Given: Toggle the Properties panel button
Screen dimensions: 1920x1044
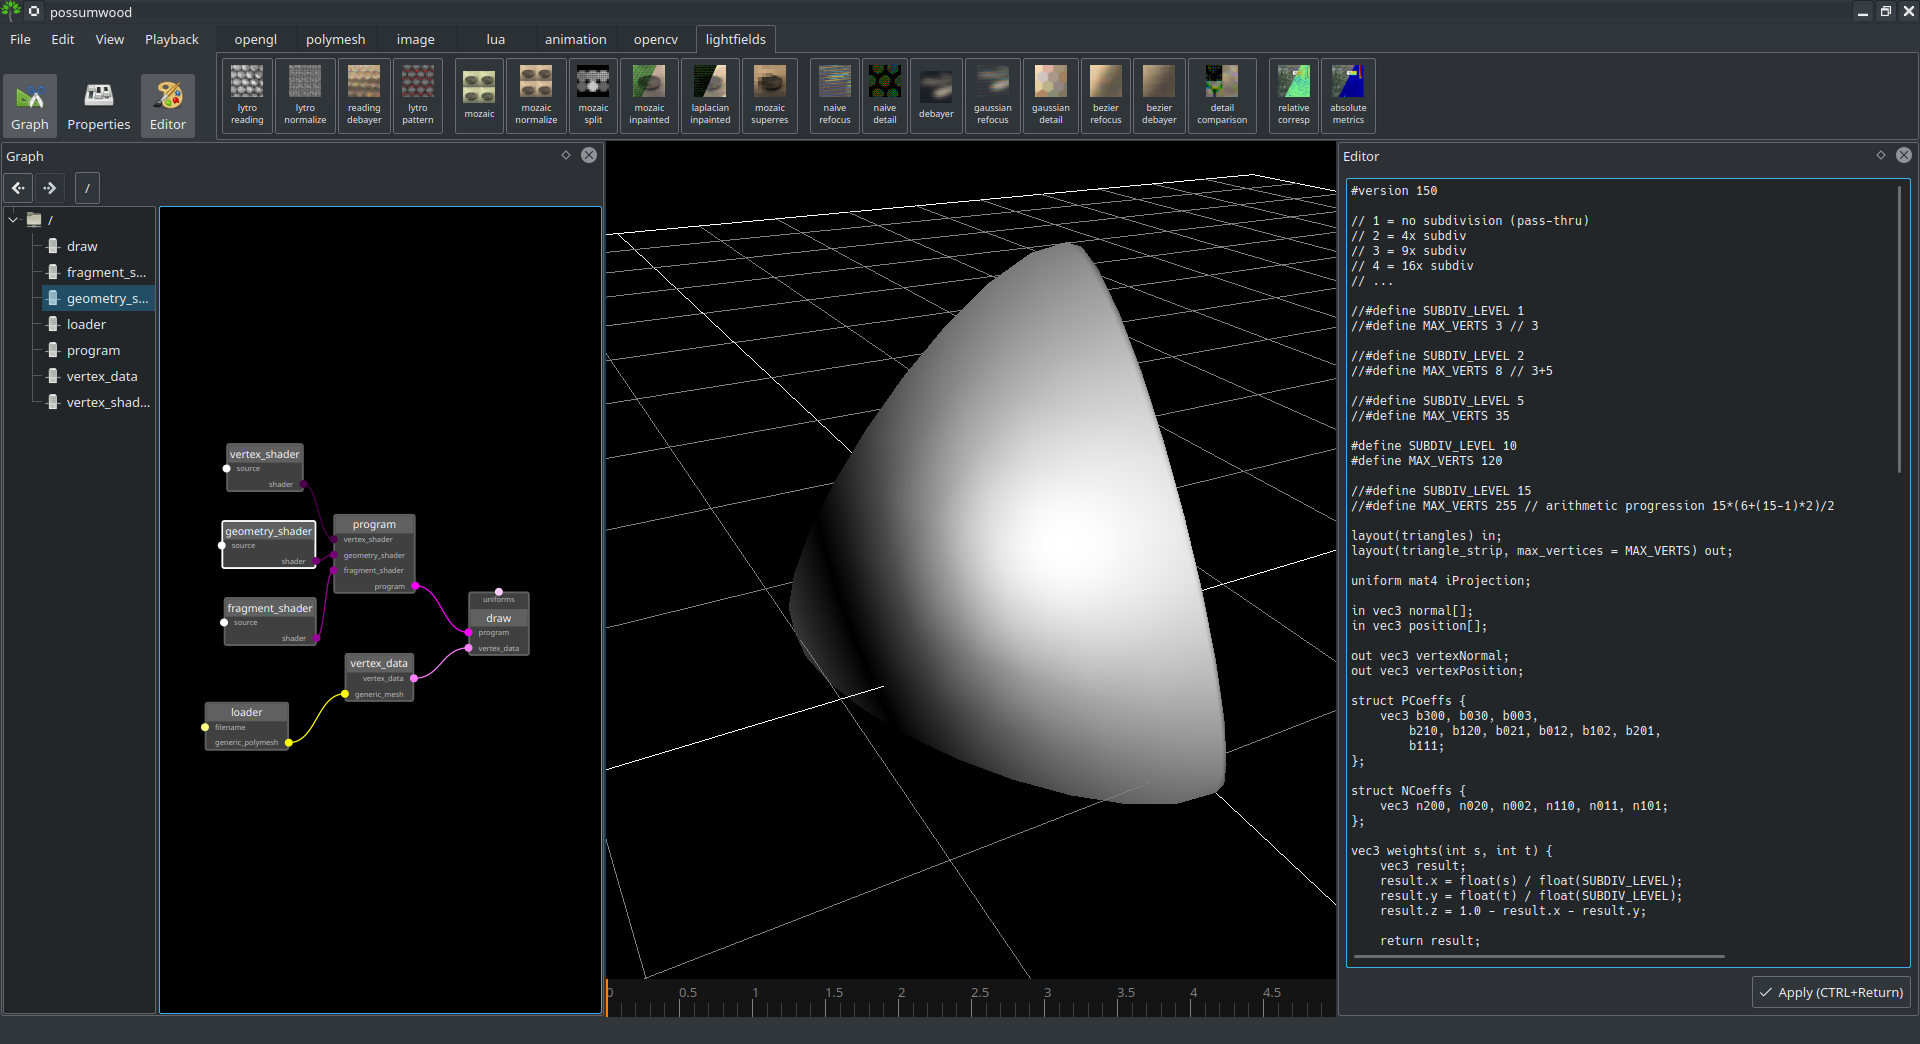Looking at the screenshot, I should (98, 105).
